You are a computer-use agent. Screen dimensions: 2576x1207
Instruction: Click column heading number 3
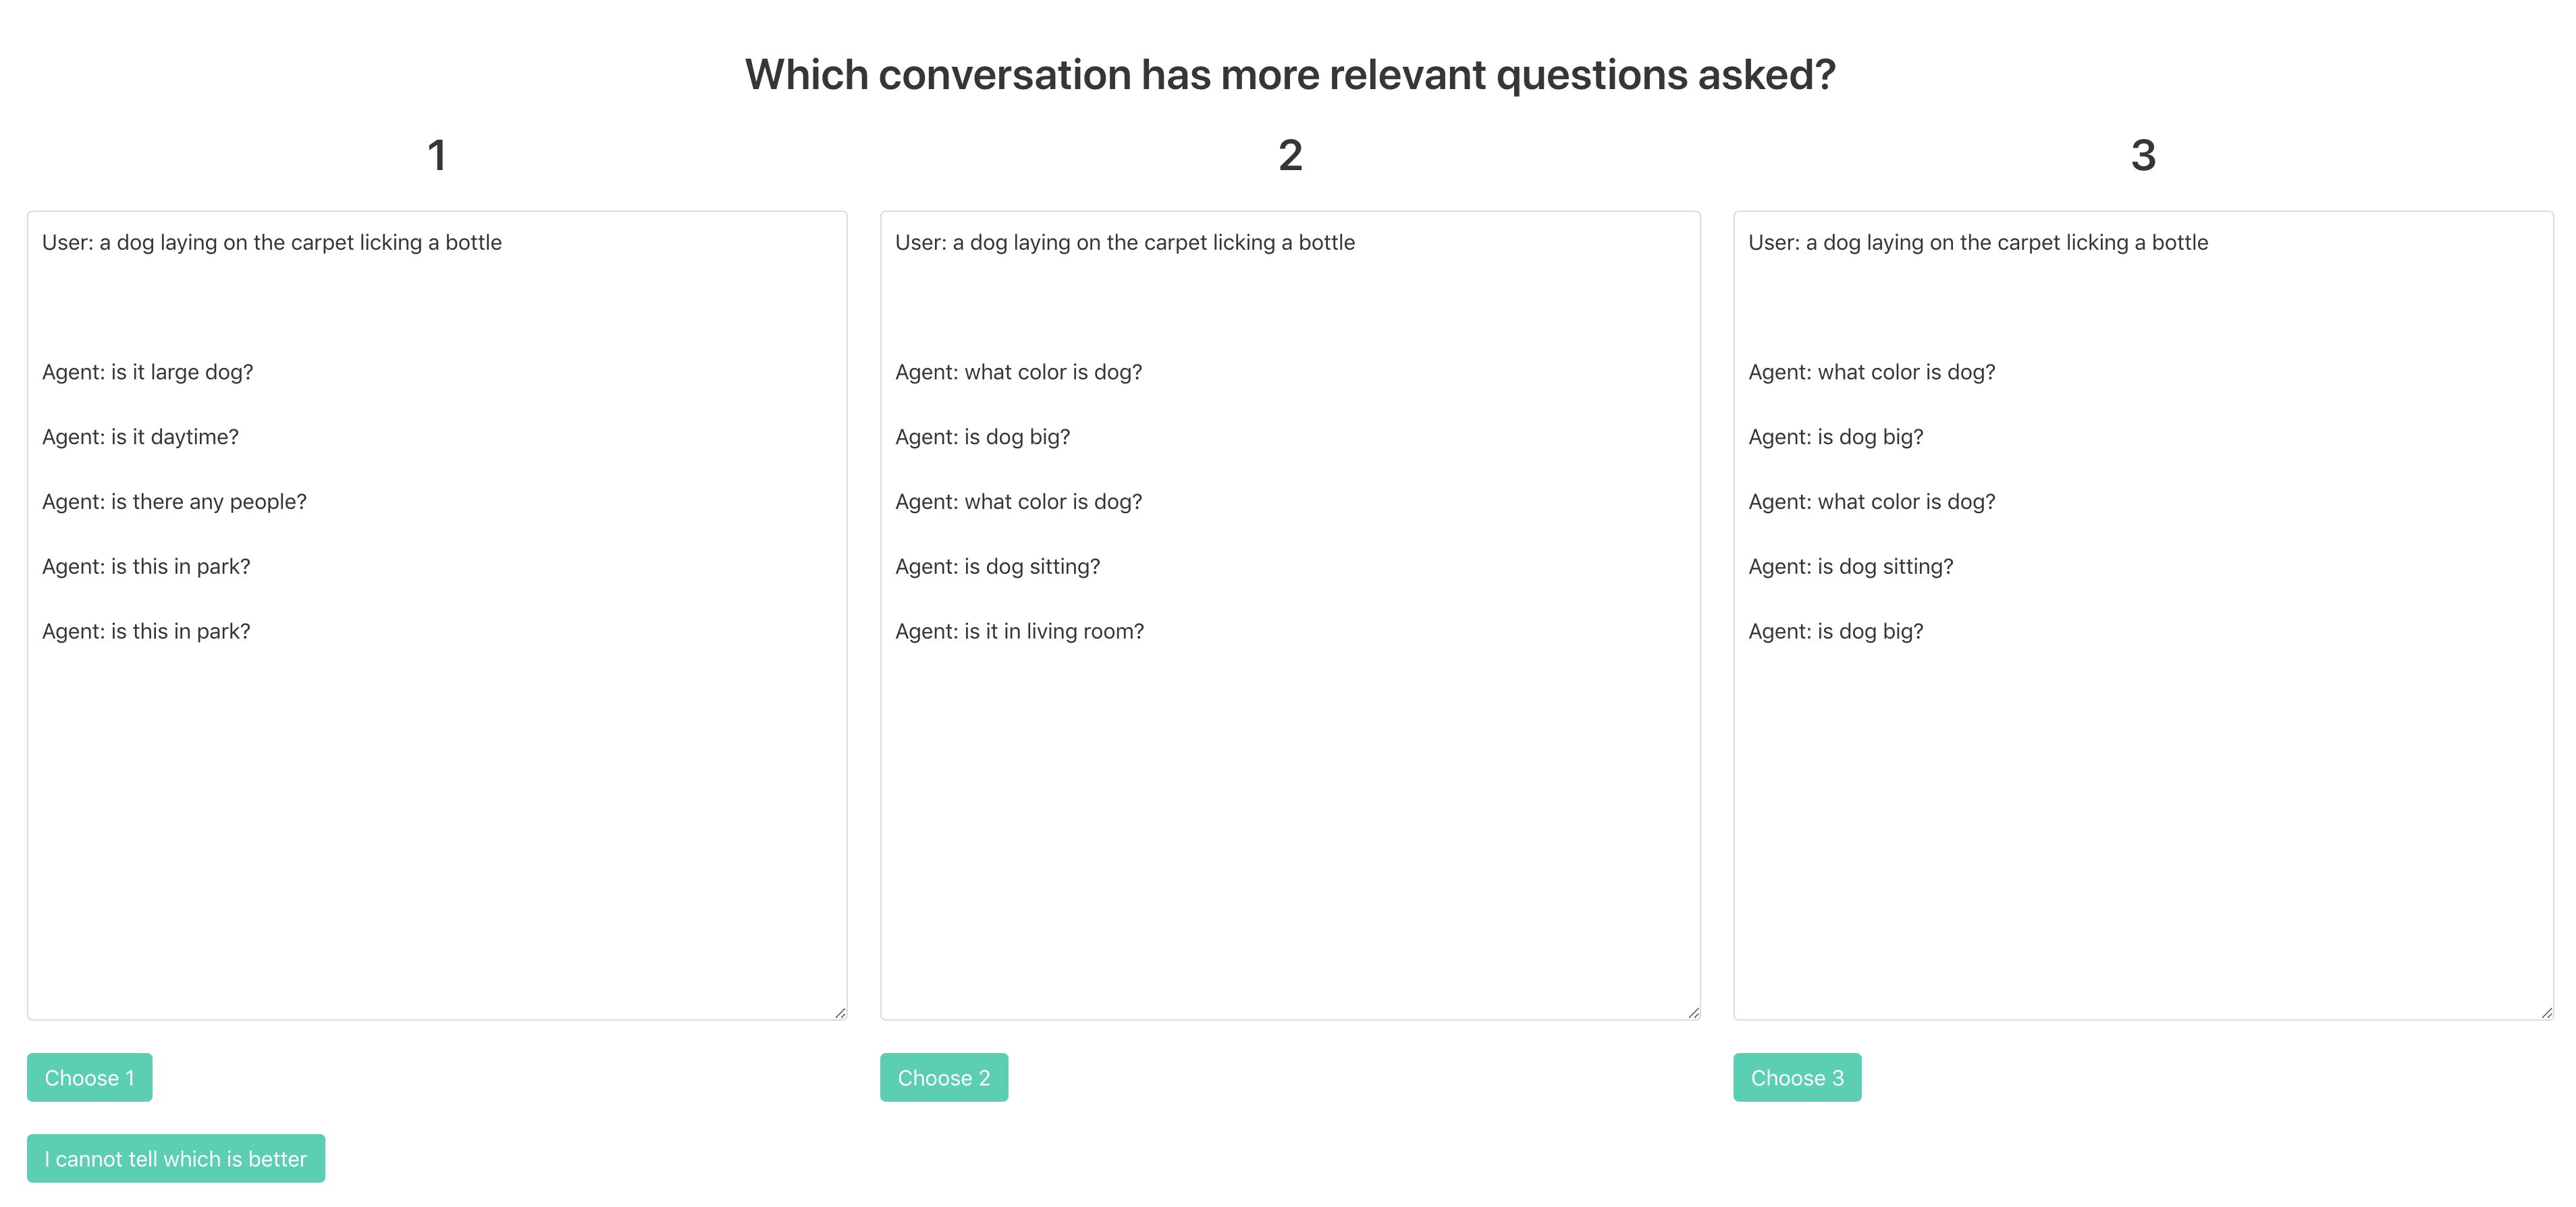tap(2142, 155)
